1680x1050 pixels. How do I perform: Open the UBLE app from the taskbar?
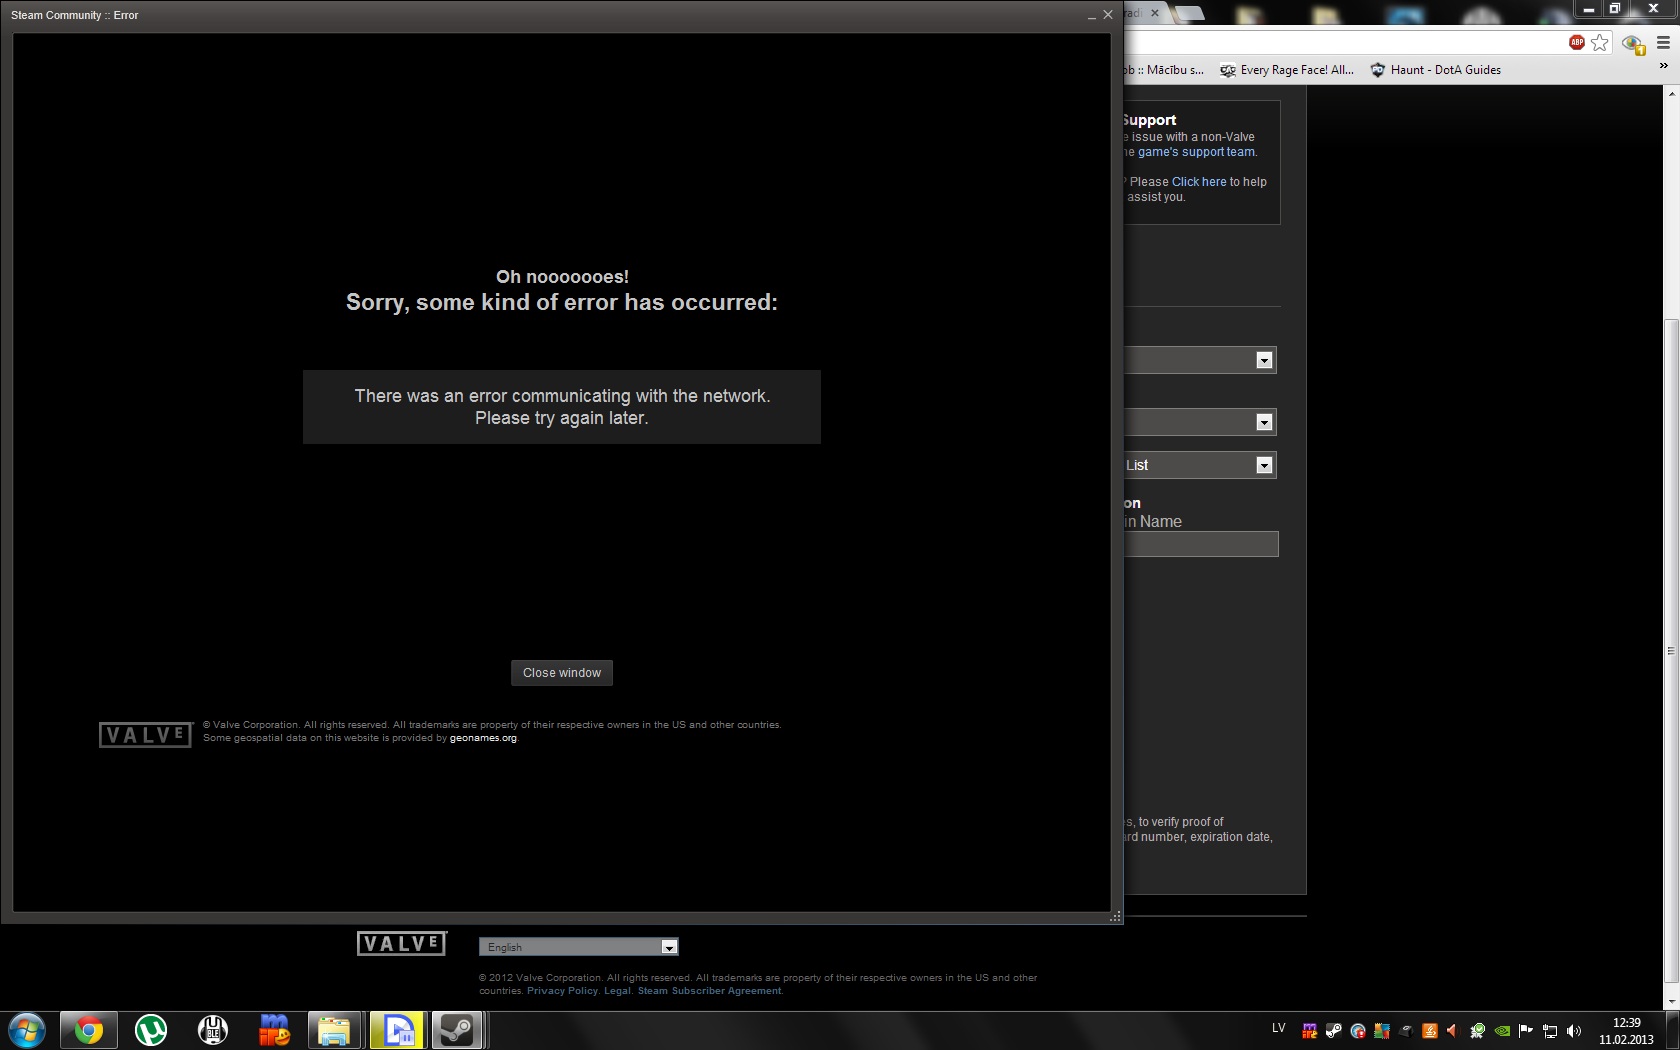click(x=213, y=1030)
